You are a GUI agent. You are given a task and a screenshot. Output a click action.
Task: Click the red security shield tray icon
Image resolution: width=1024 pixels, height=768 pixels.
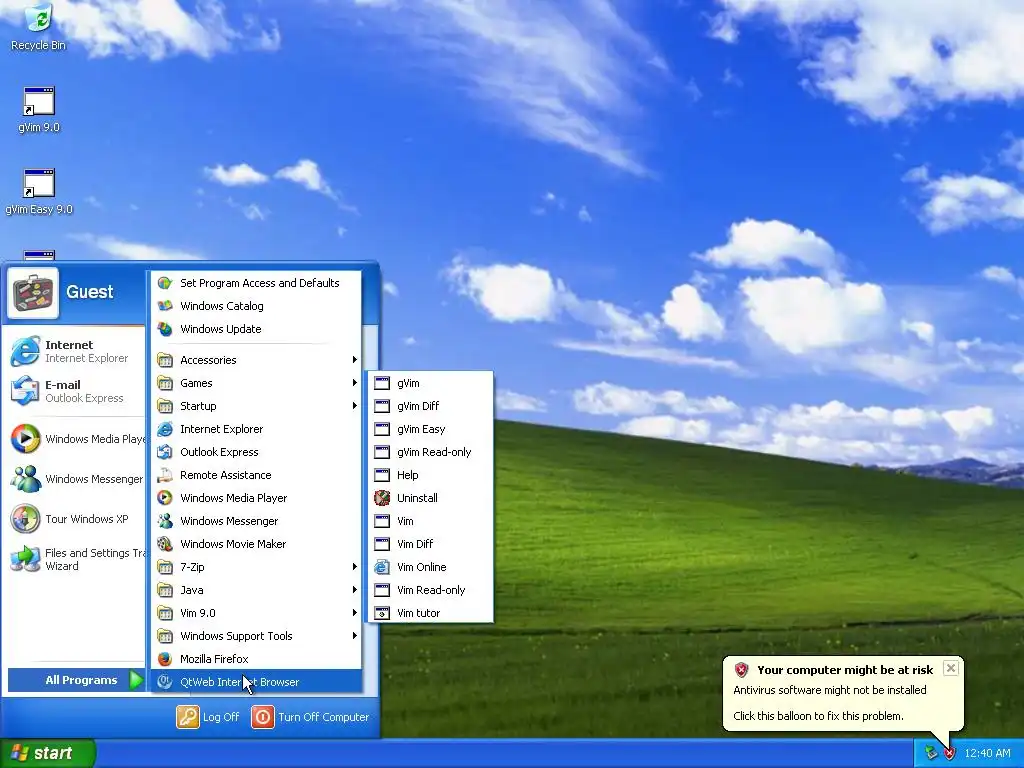point(950,754)
